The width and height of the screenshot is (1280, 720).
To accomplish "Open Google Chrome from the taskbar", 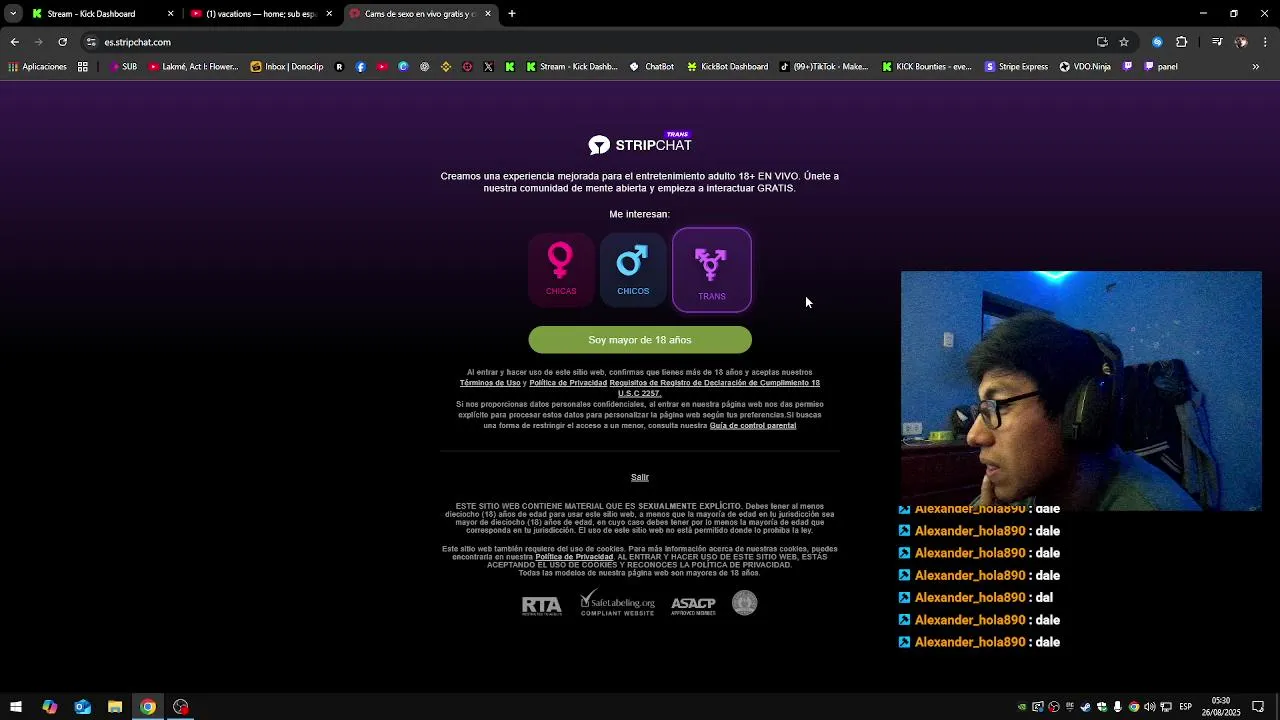I will click(148, 707).
